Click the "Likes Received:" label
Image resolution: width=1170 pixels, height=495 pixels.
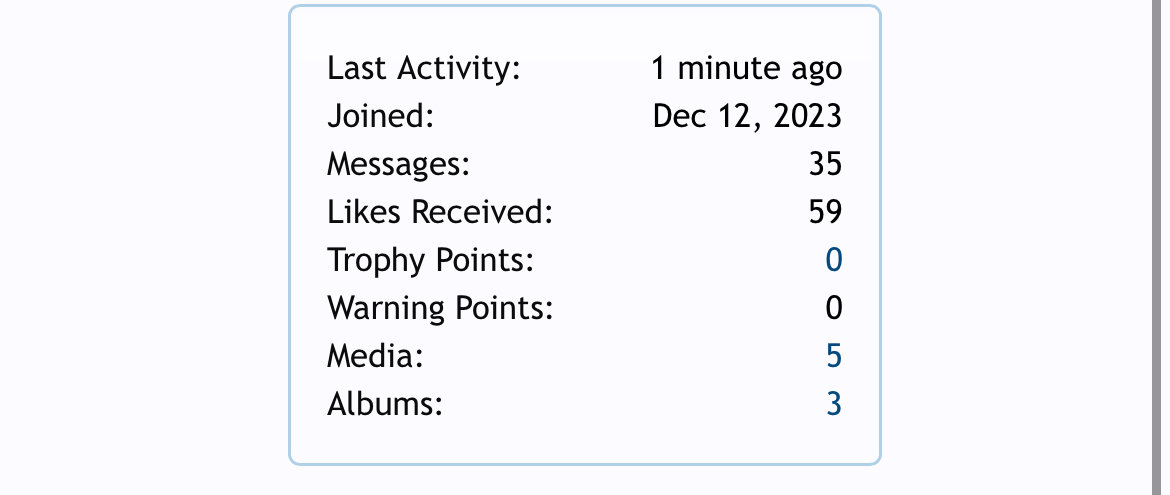pyautogui.click(x=440, y=213)
